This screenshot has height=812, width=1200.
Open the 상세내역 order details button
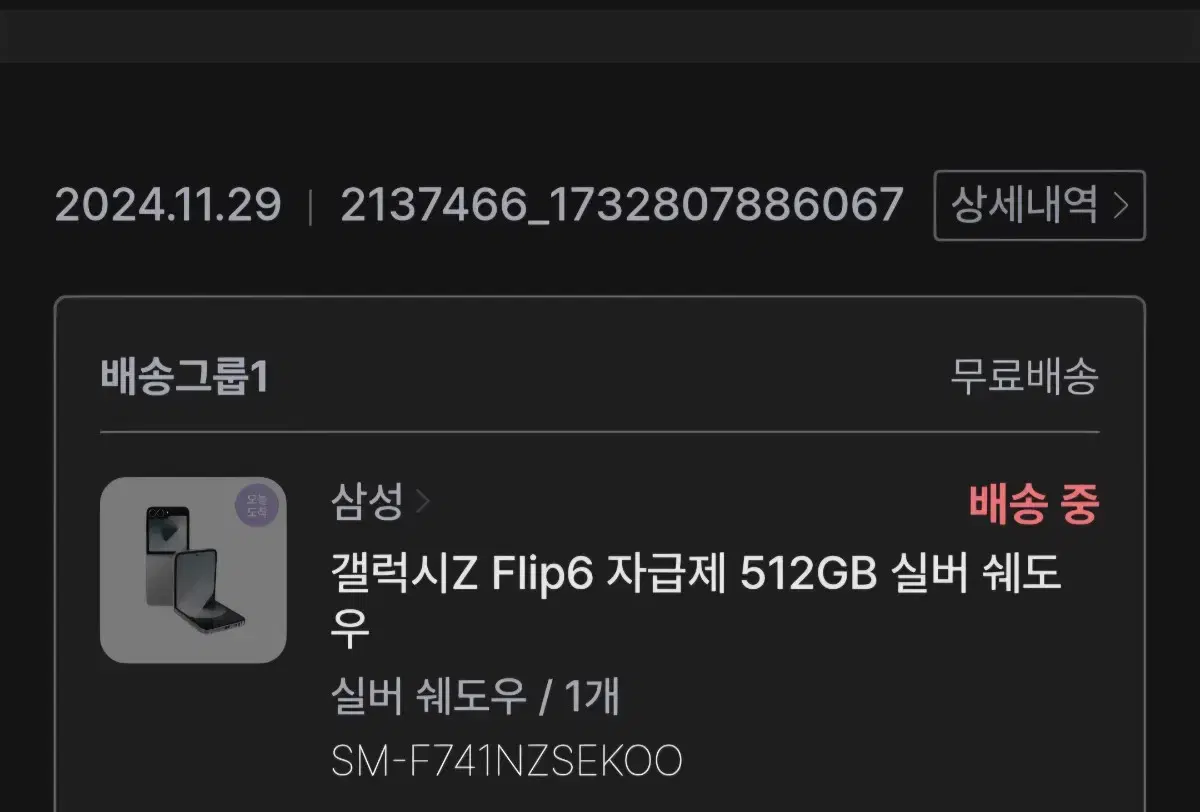pos(1039,206)
